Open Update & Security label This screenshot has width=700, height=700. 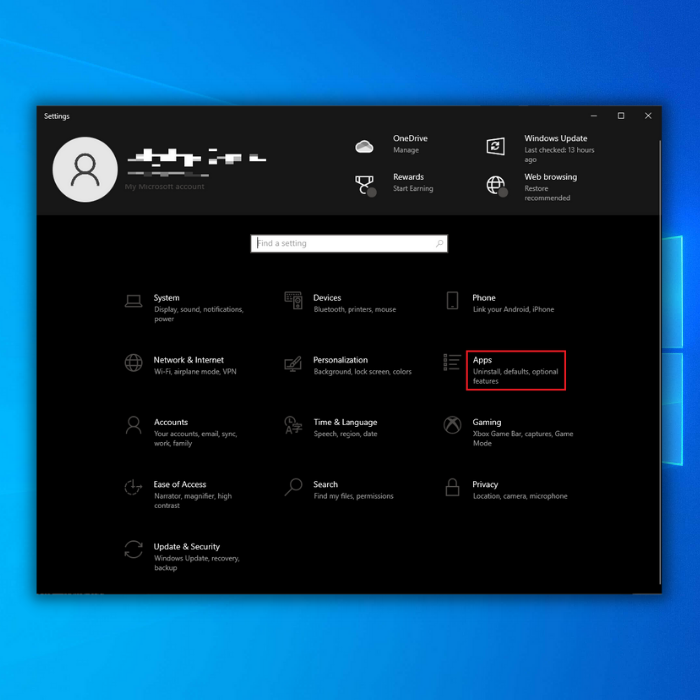point(187,547)
